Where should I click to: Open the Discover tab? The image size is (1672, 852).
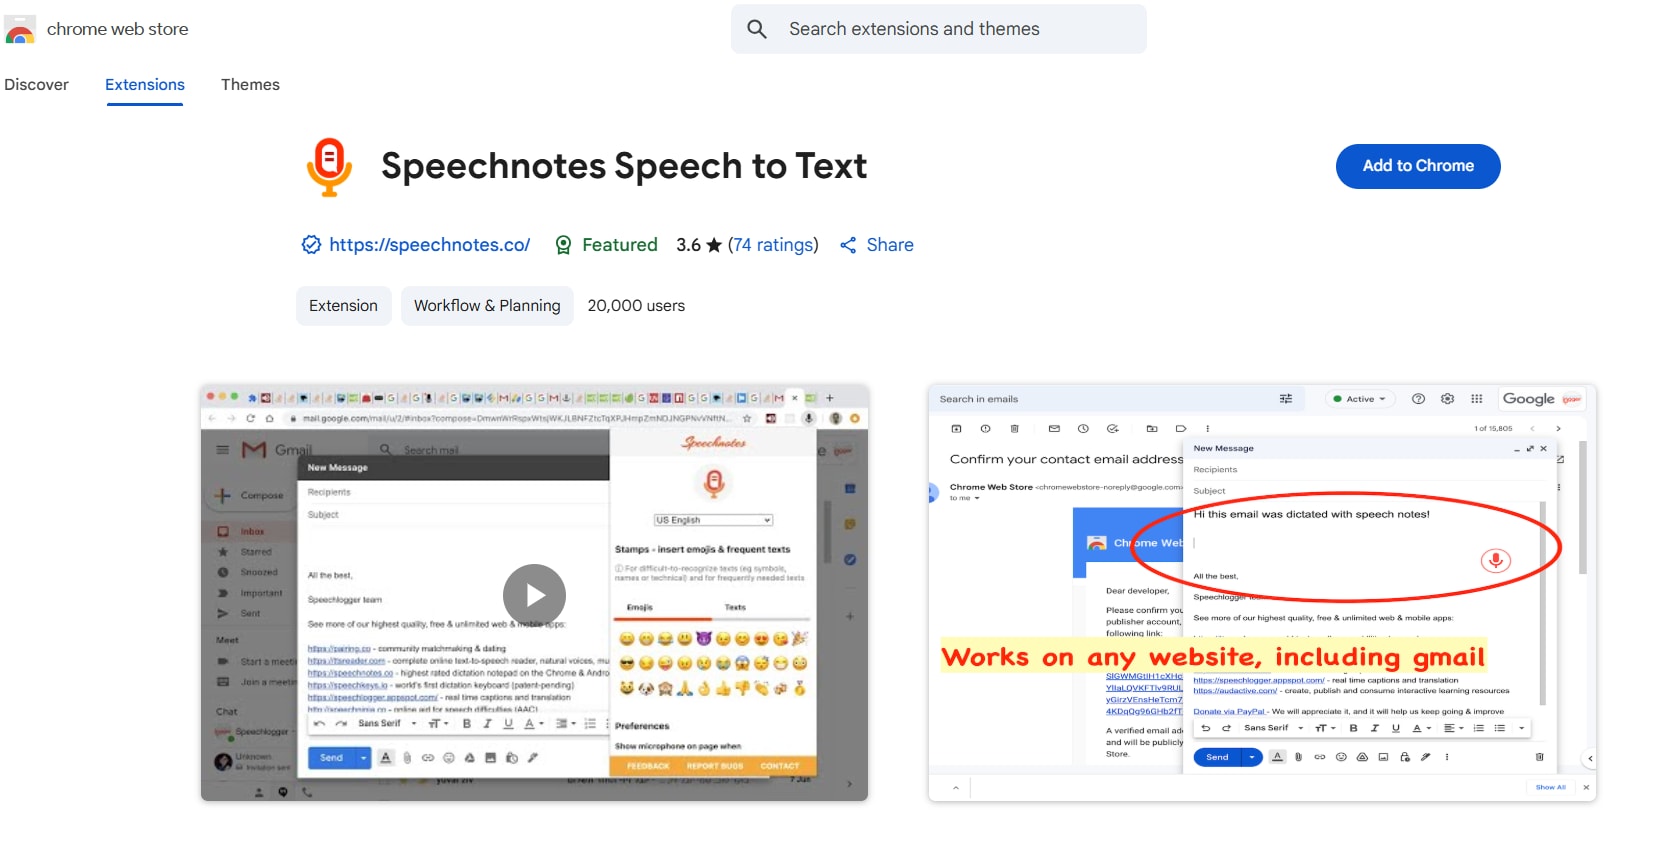(x=36, y=85)
